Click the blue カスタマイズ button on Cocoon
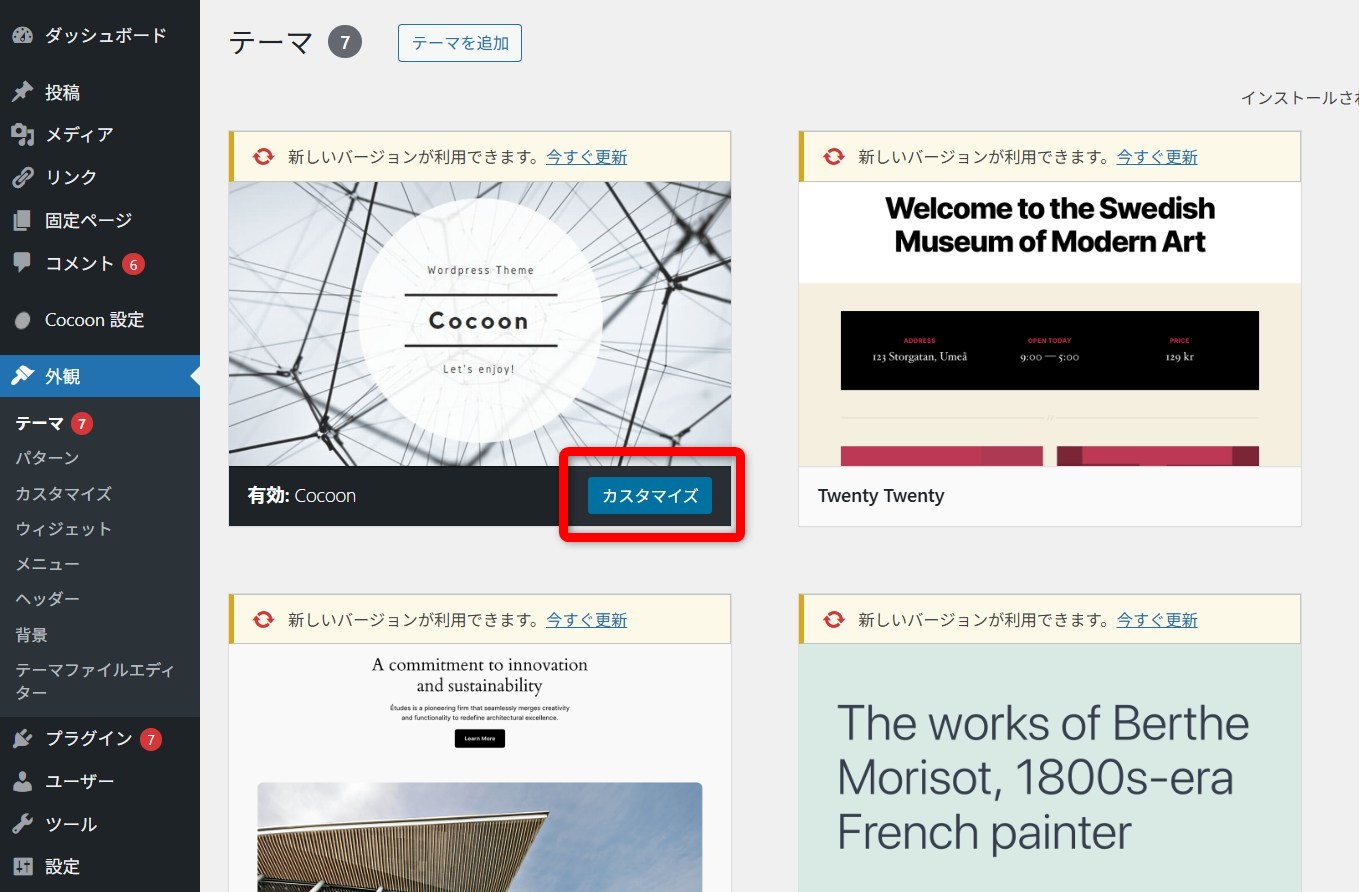This screenshot has width=1359, height=892. tap(650, 495)
